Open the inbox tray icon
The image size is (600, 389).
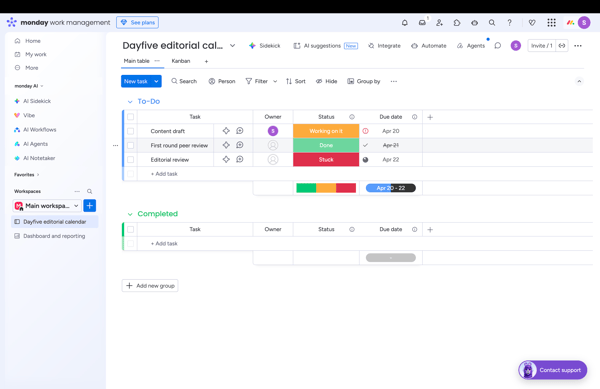click(422, 23)
